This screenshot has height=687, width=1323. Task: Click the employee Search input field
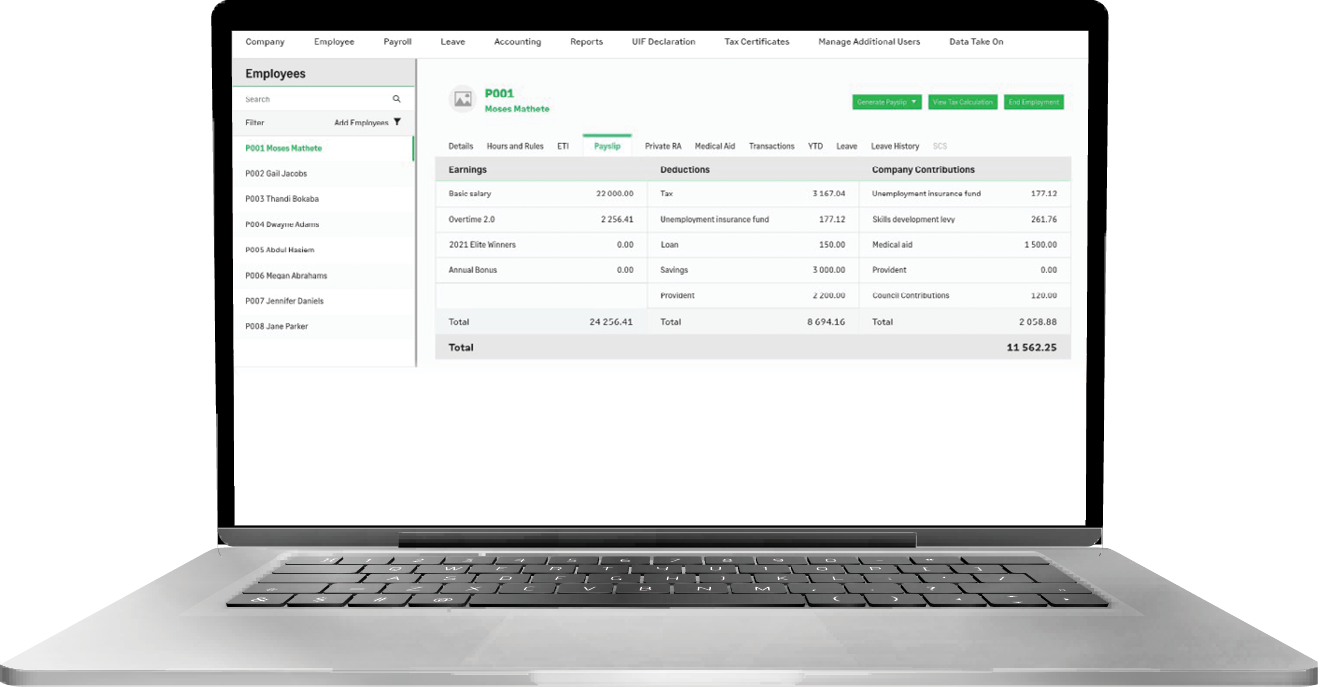click(x=310, y=98)
